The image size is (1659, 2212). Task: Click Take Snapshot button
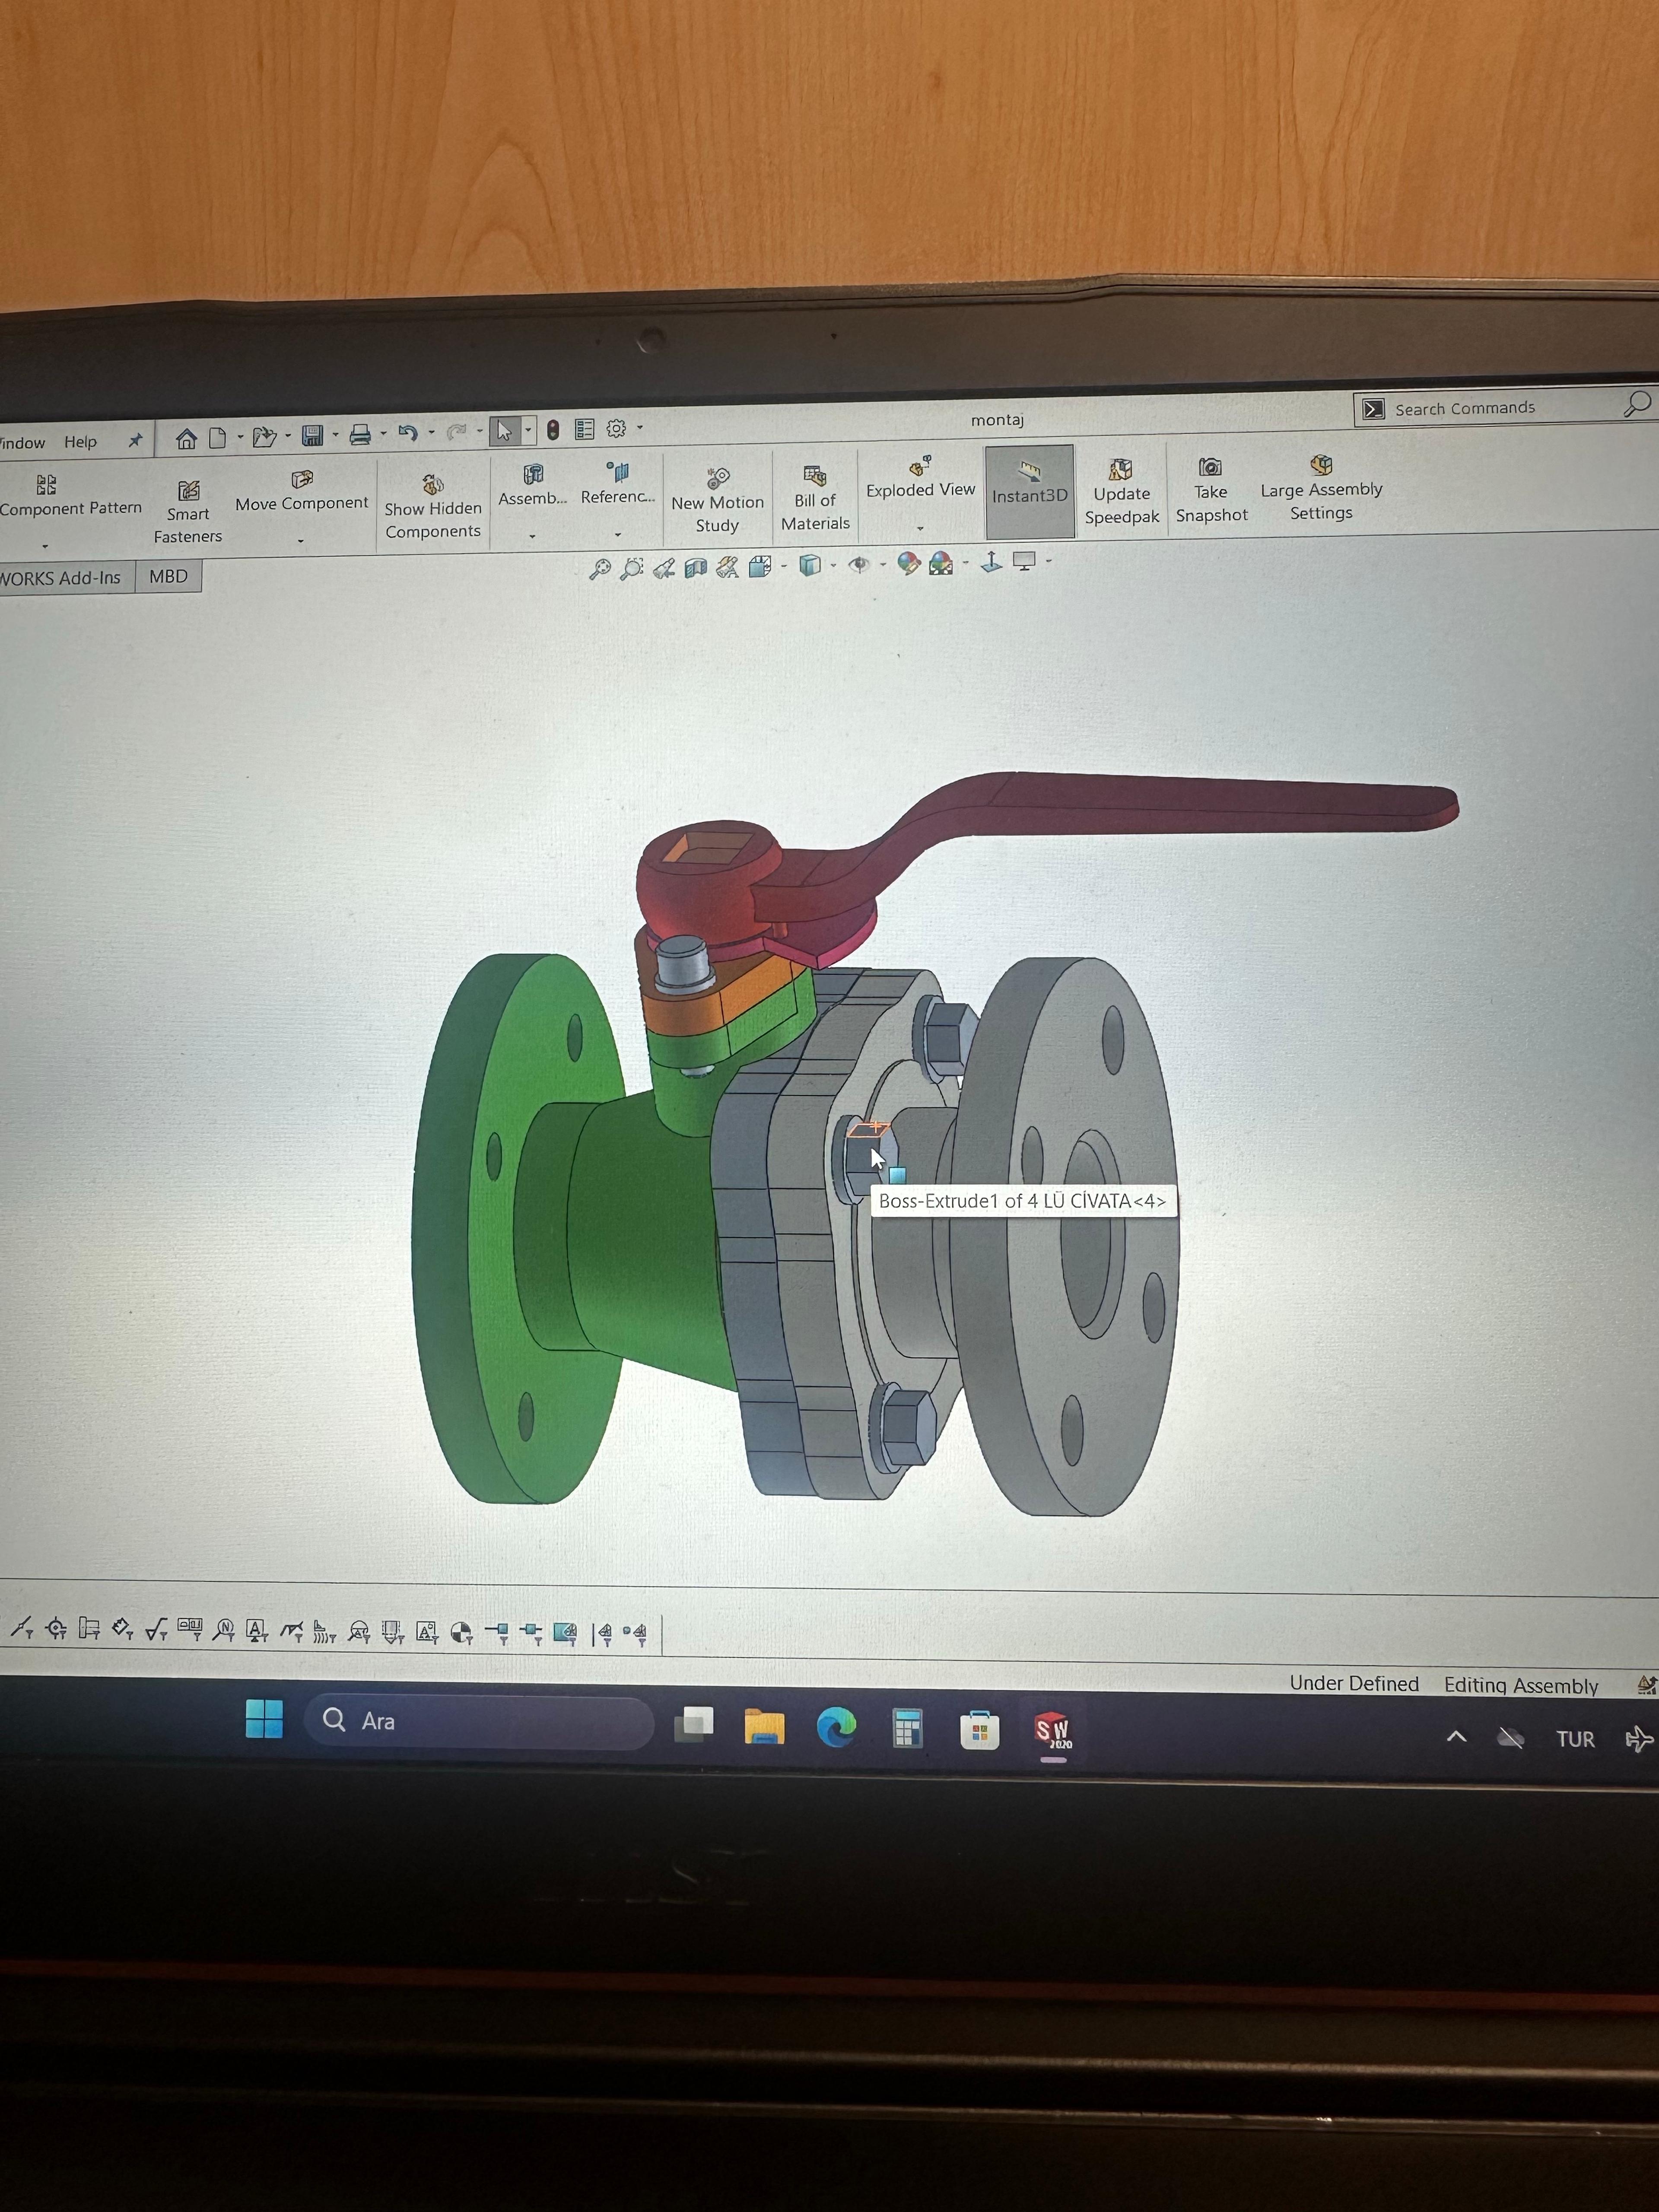coord(1211,490)
